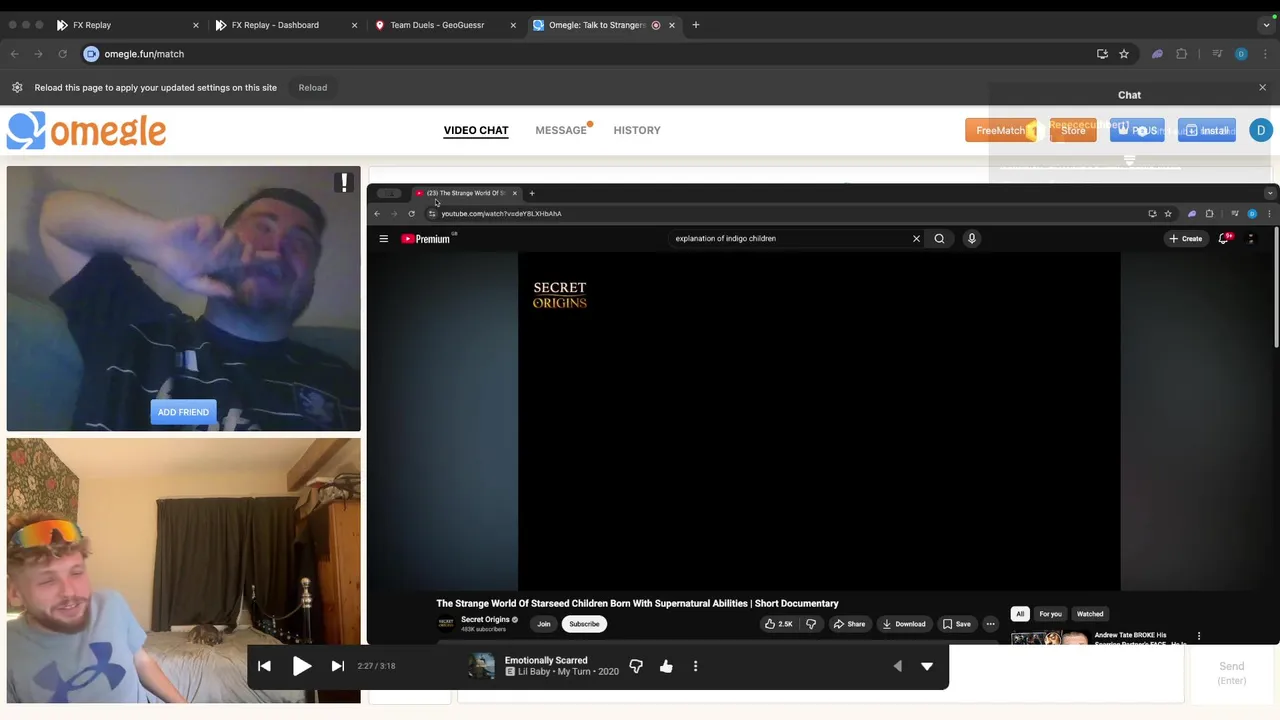Click Reload to apply updated settings
This screenshot has width=1280, height=720.
[313, 88]
